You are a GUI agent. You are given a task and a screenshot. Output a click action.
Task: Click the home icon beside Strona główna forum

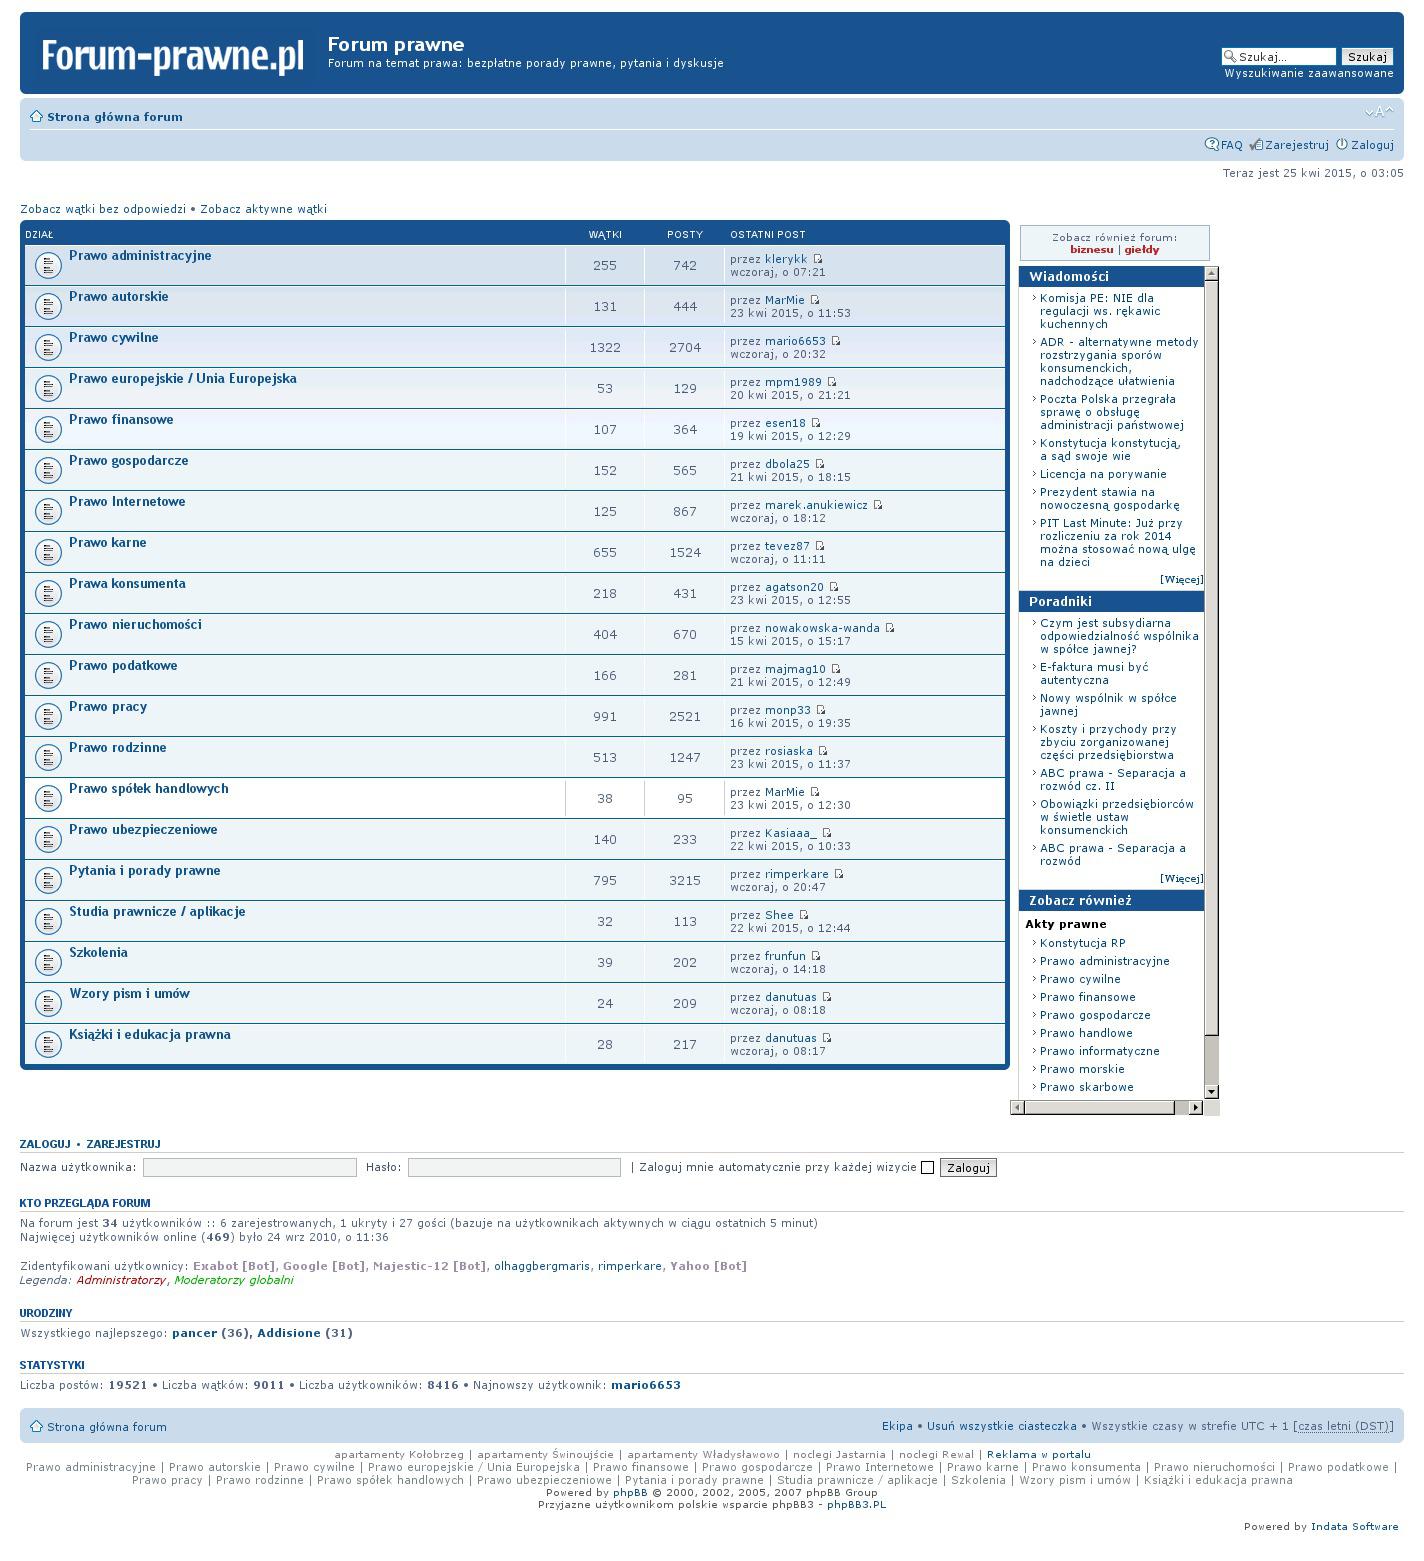click(36, 117)
